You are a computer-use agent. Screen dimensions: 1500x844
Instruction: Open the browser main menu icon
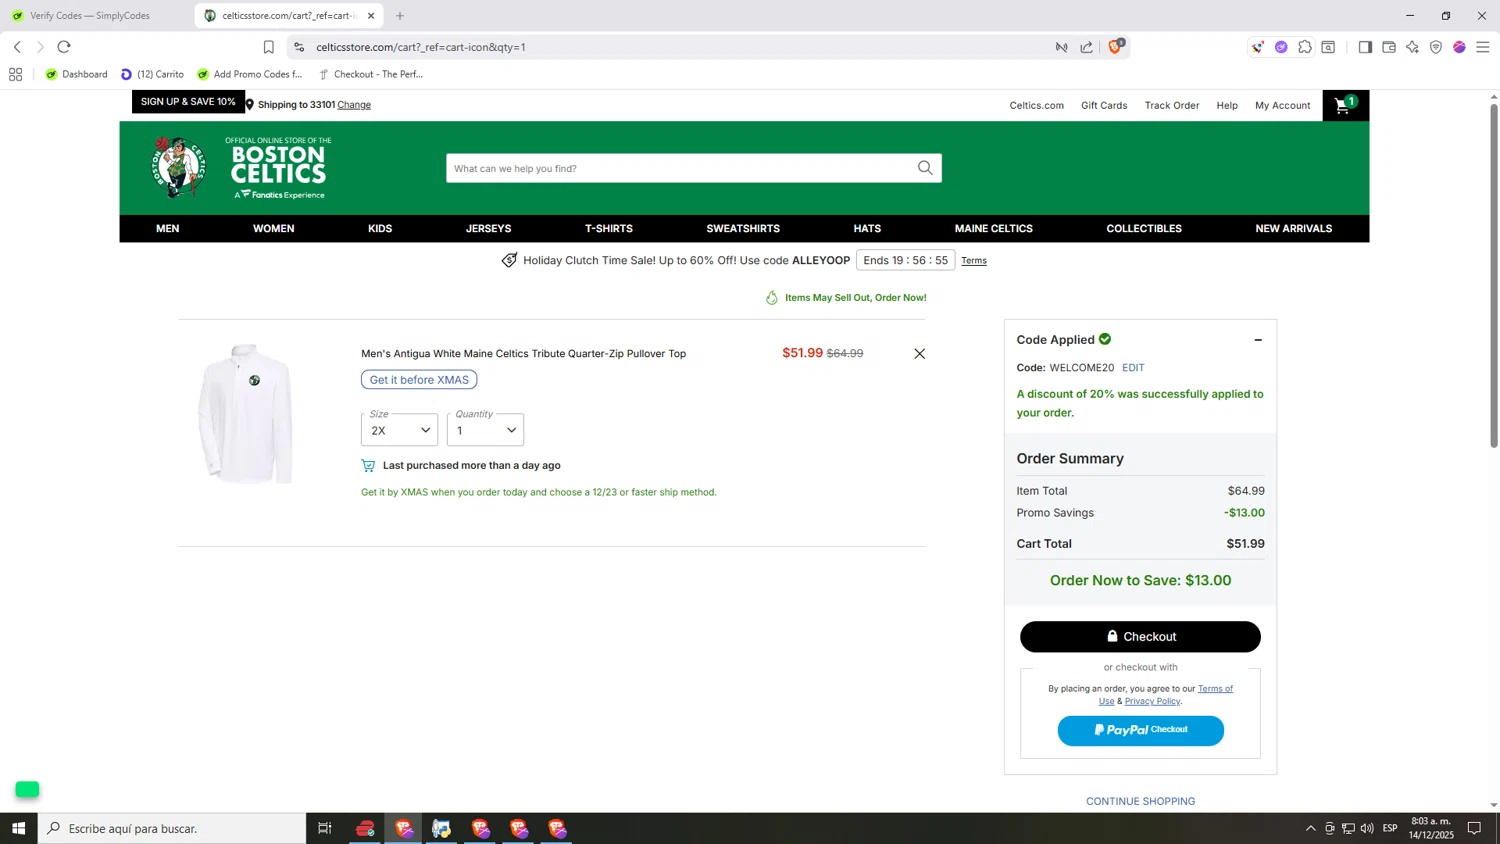pyautogui.click(x=1483, y=47)
